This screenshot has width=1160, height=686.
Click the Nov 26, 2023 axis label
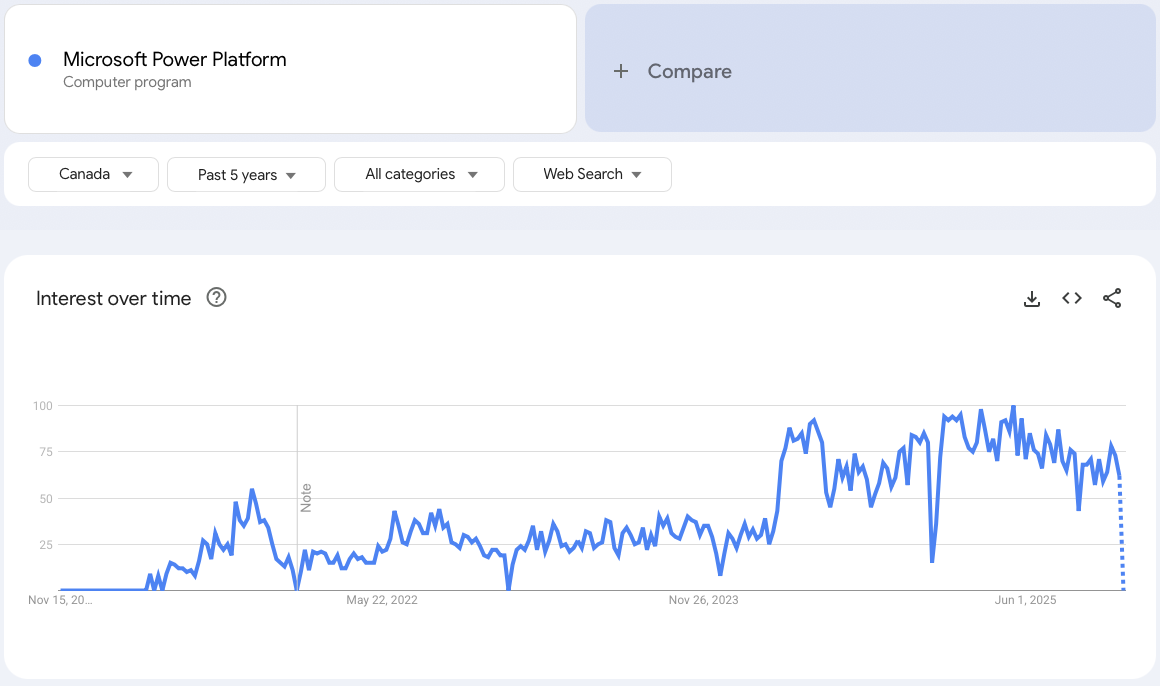pyautogui.click(x=704, y=600)
